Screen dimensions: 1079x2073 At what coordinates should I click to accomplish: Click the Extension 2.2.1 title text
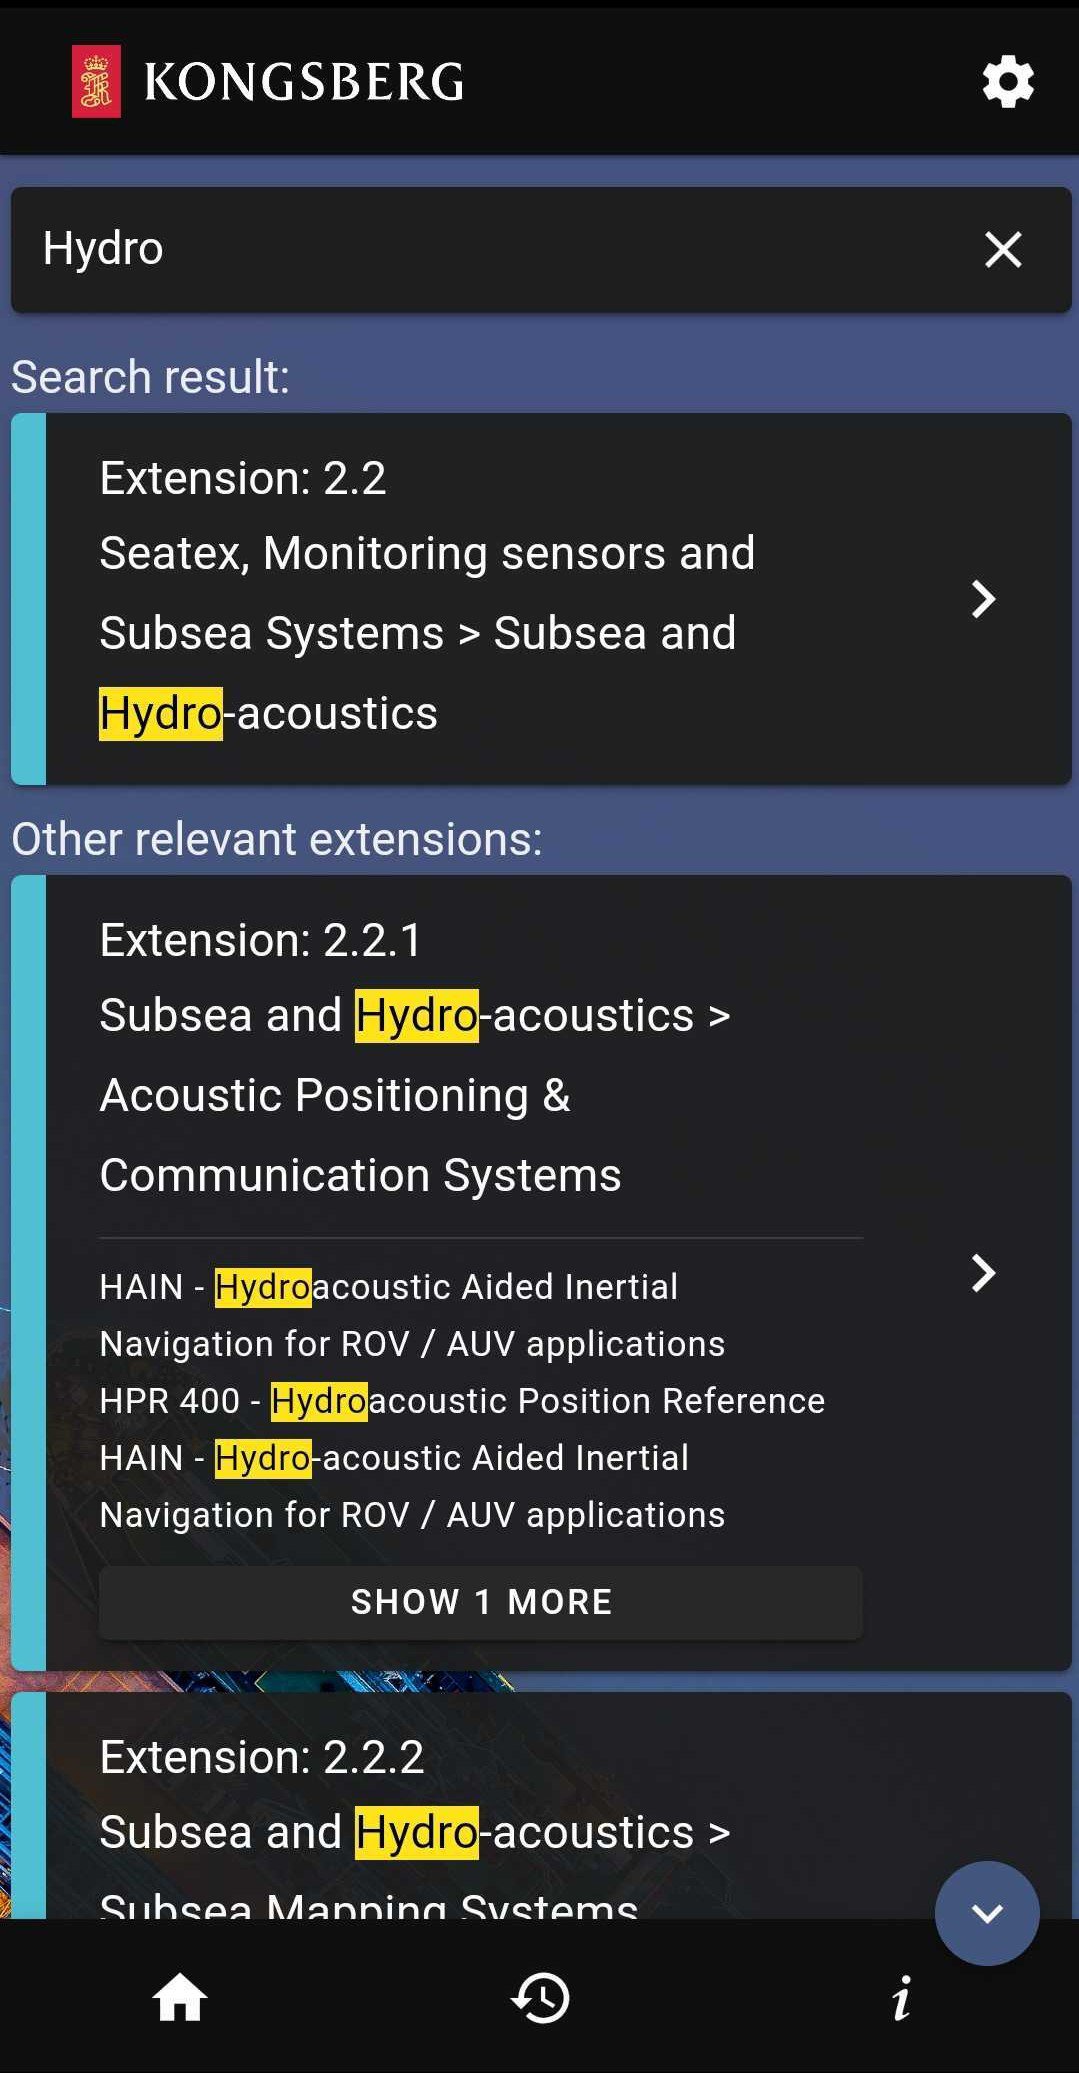[x=261, y=940]
